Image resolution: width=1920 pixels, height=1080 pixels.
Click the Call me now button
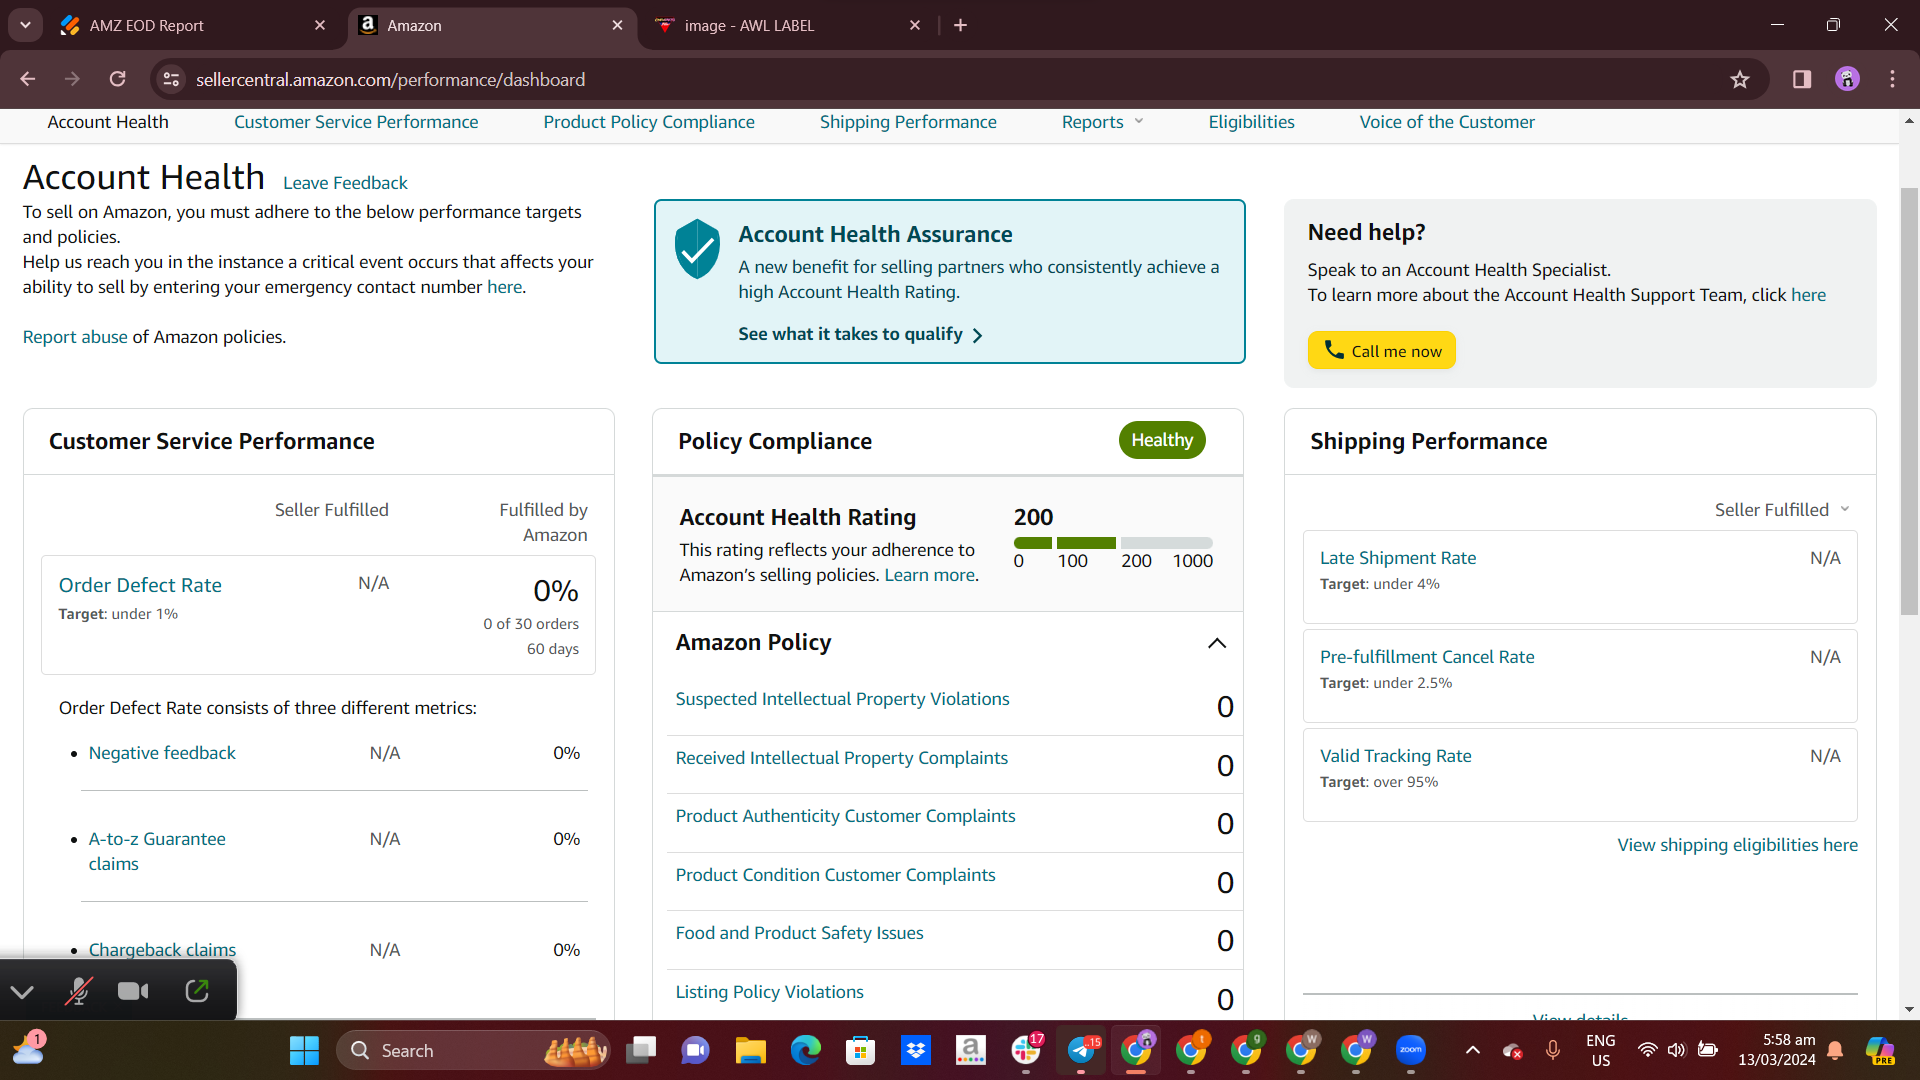pos(1381,350)
